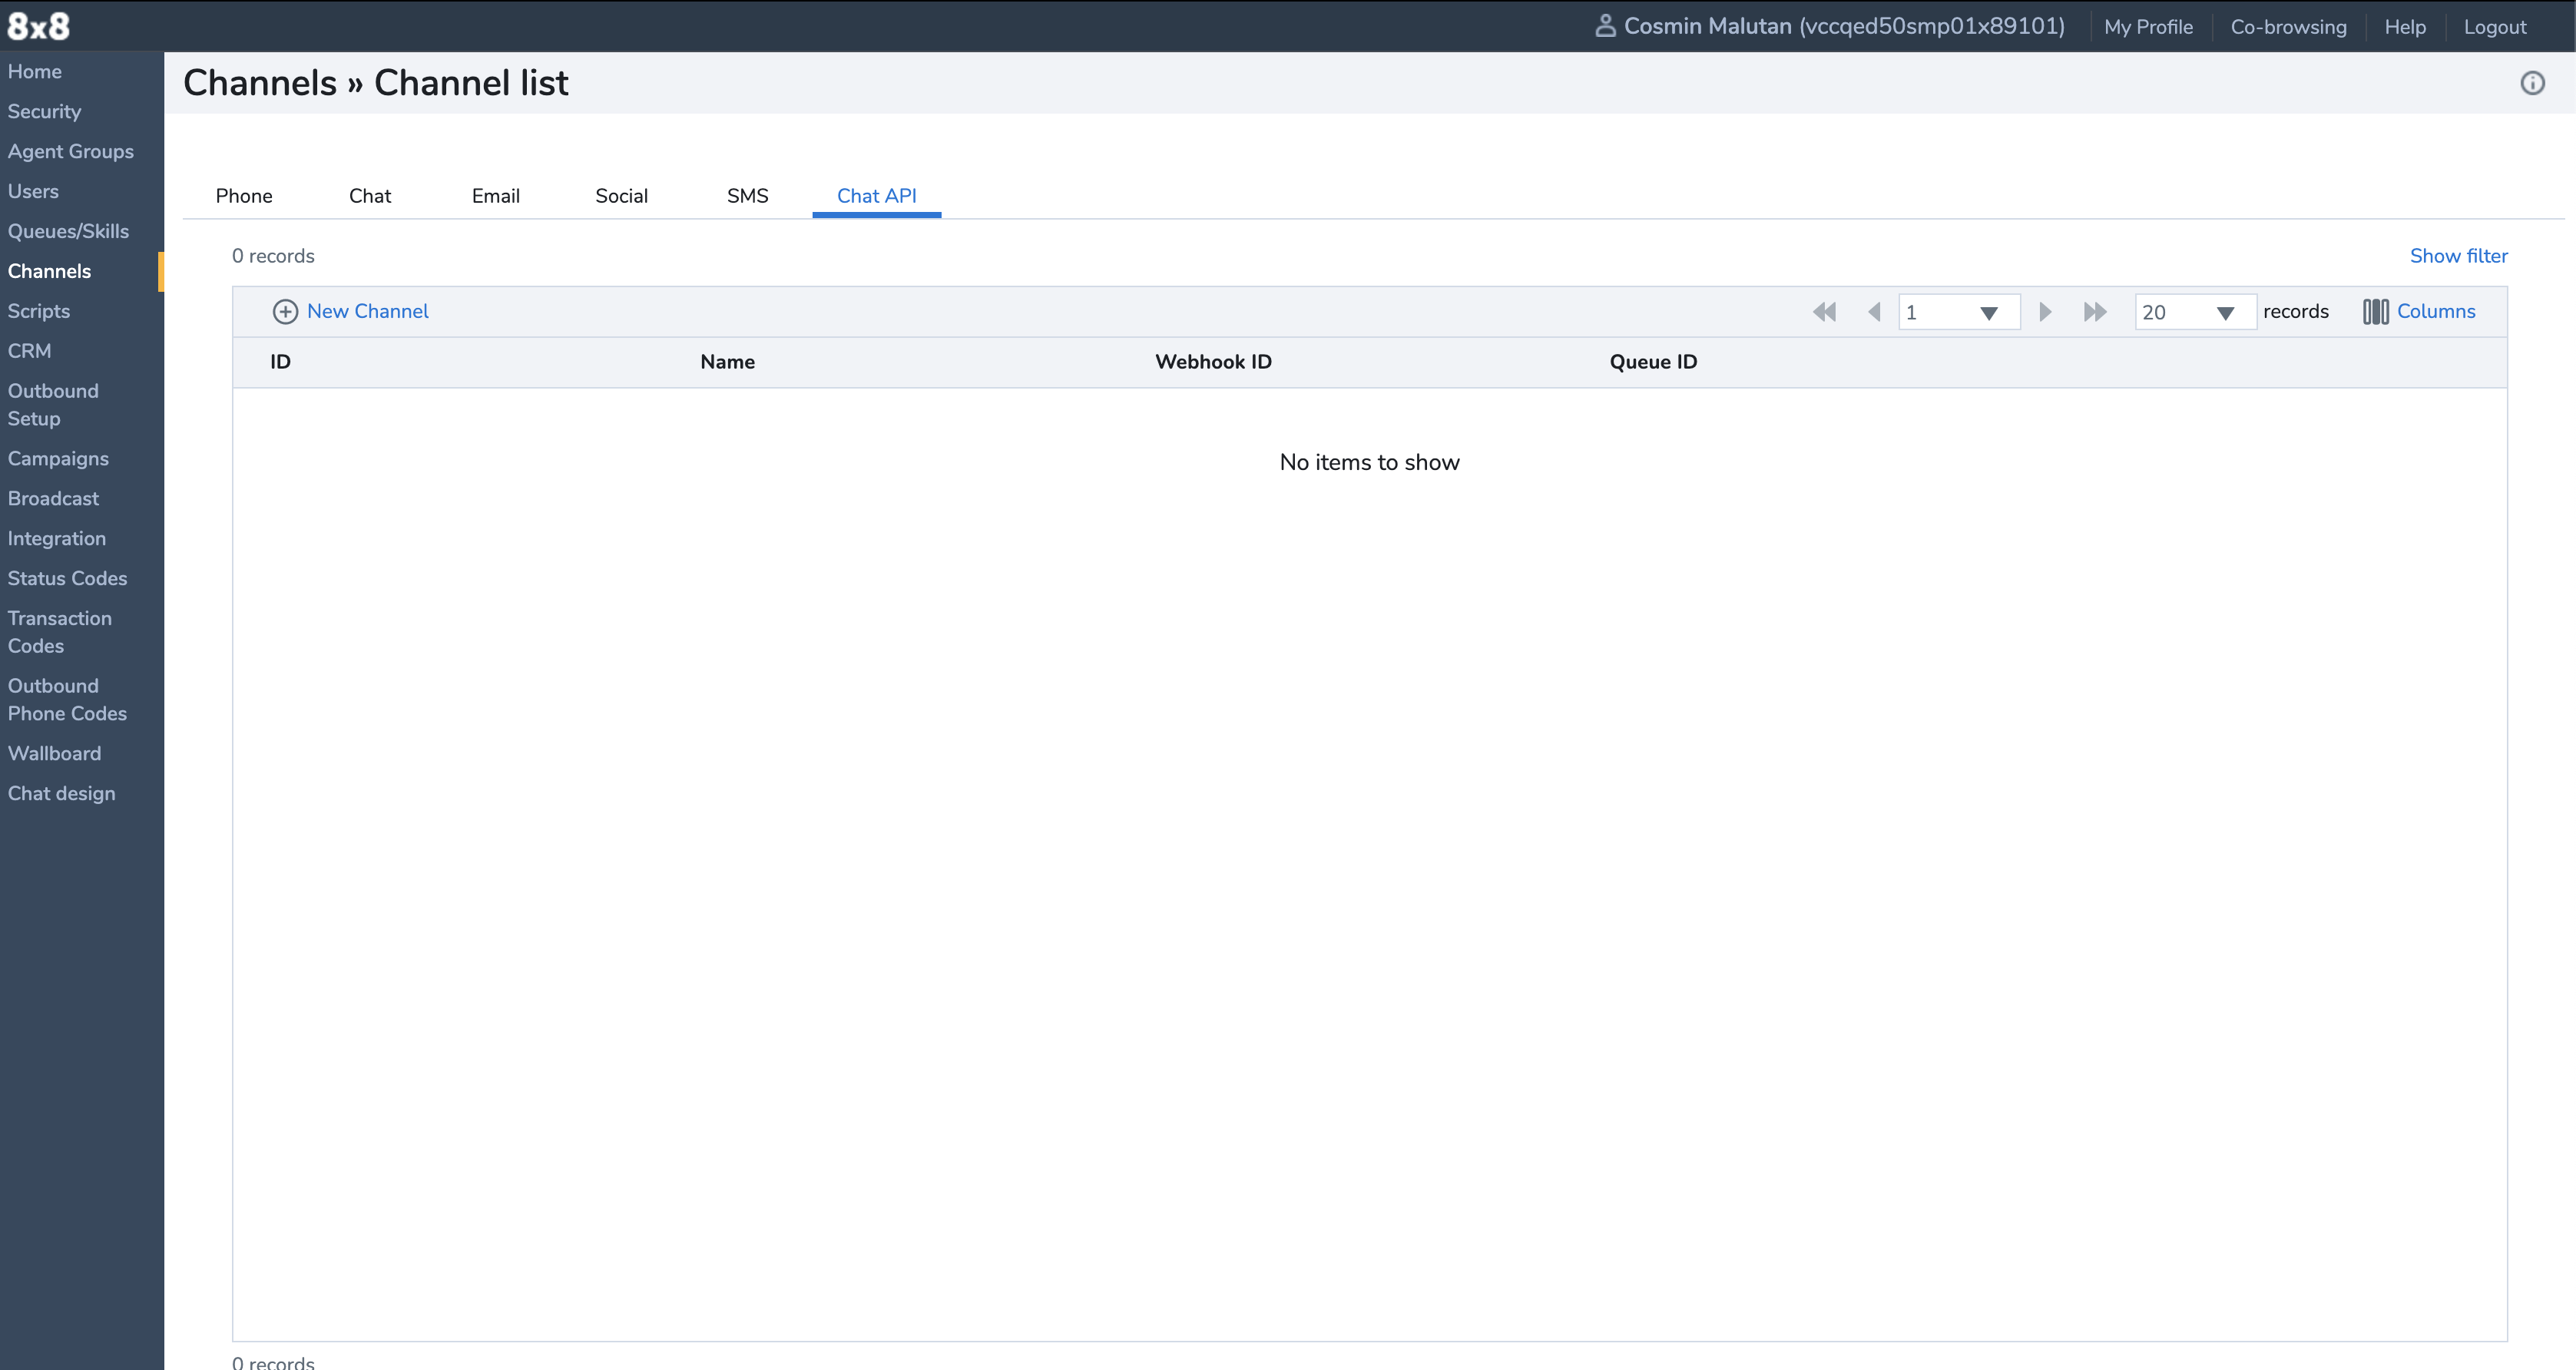This screenshot has height=1370, width=2576.
Task: Click the user profile icon in header
Action: tap(1605, 26)
